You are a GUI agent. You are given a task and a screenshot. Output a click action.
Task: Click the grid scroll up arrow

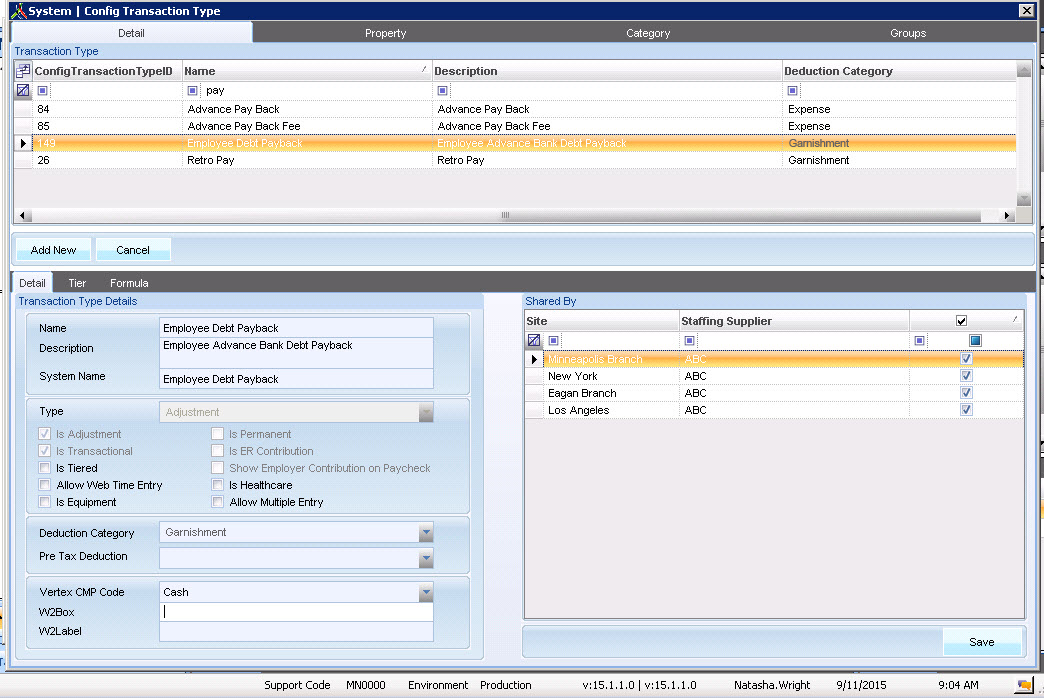(x=1024, y=70)
